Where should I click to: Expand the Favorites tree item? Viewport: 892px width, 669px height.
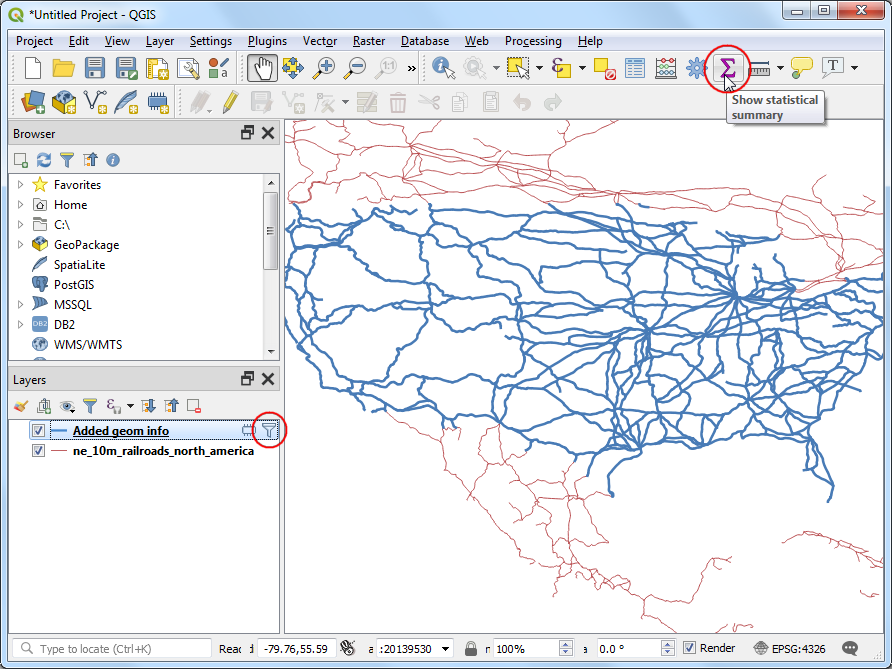pos(20,185)
